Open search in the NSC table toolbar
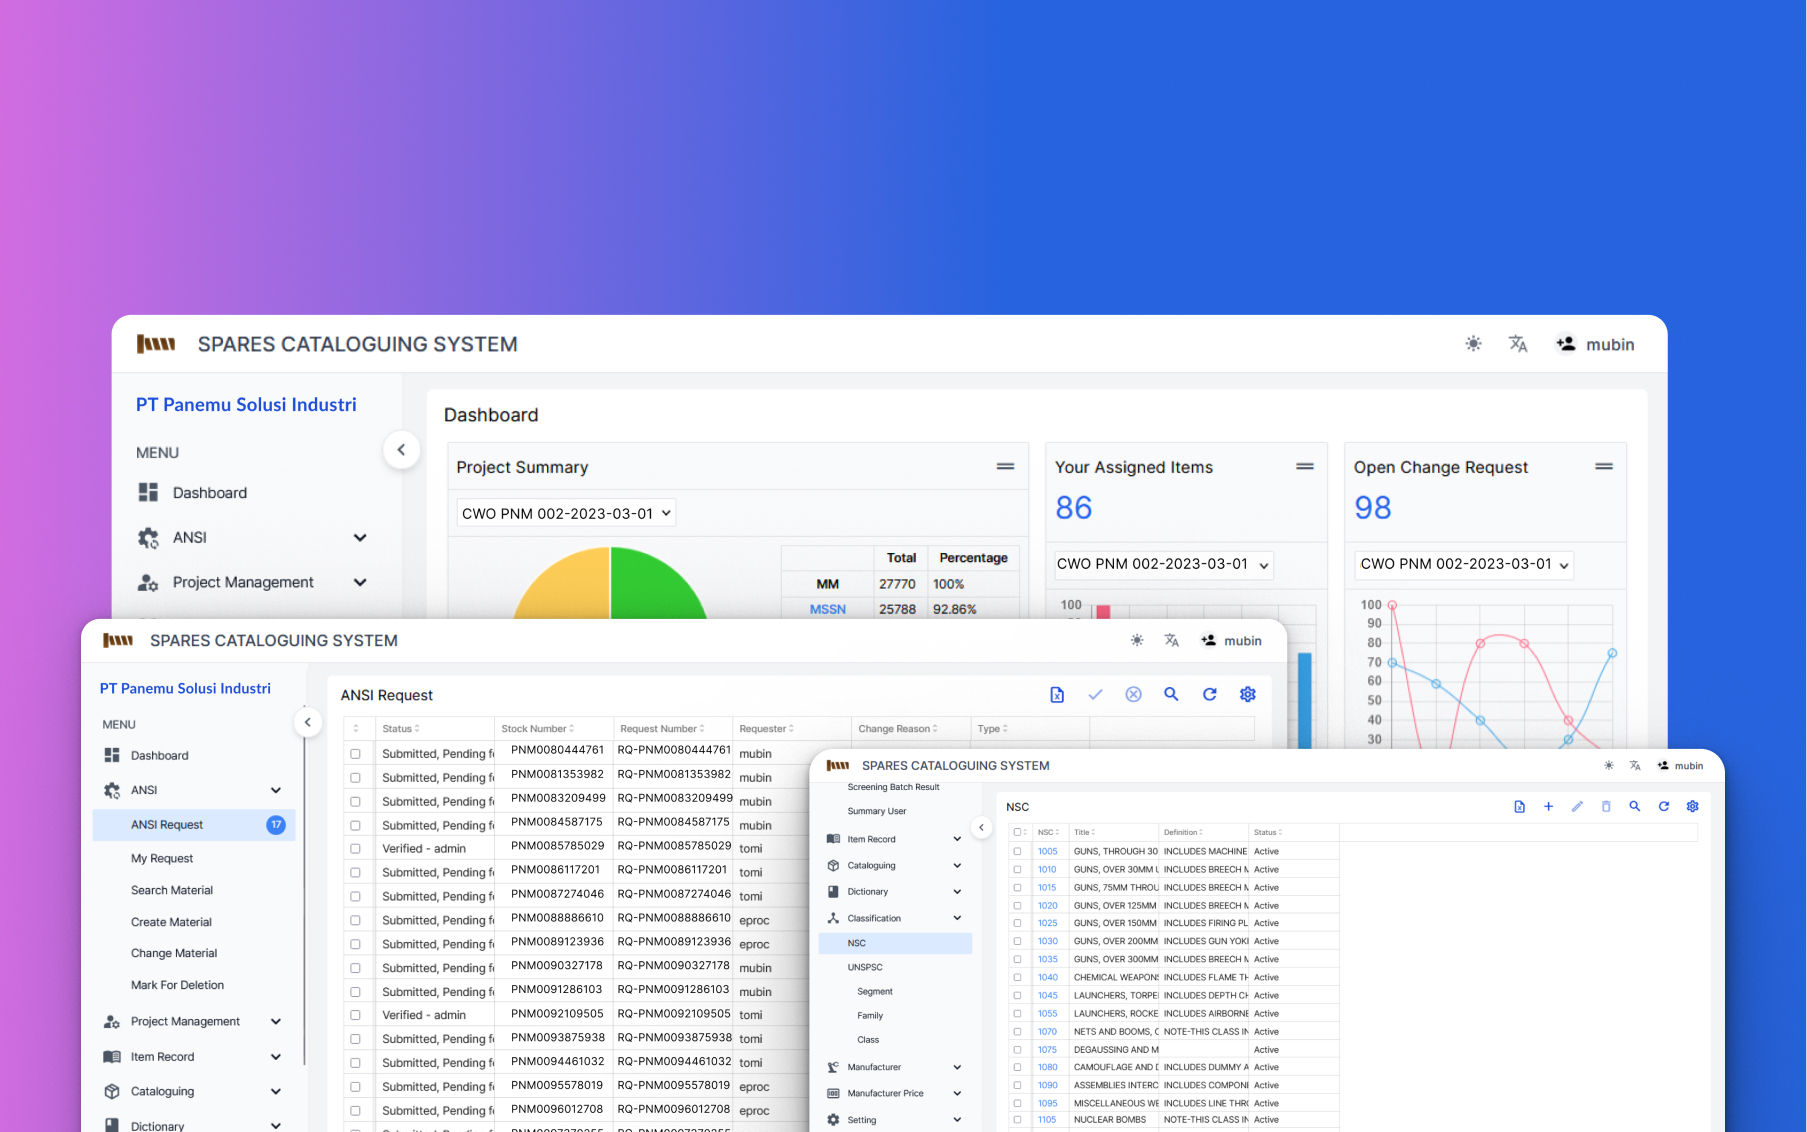 (1635, 806)
